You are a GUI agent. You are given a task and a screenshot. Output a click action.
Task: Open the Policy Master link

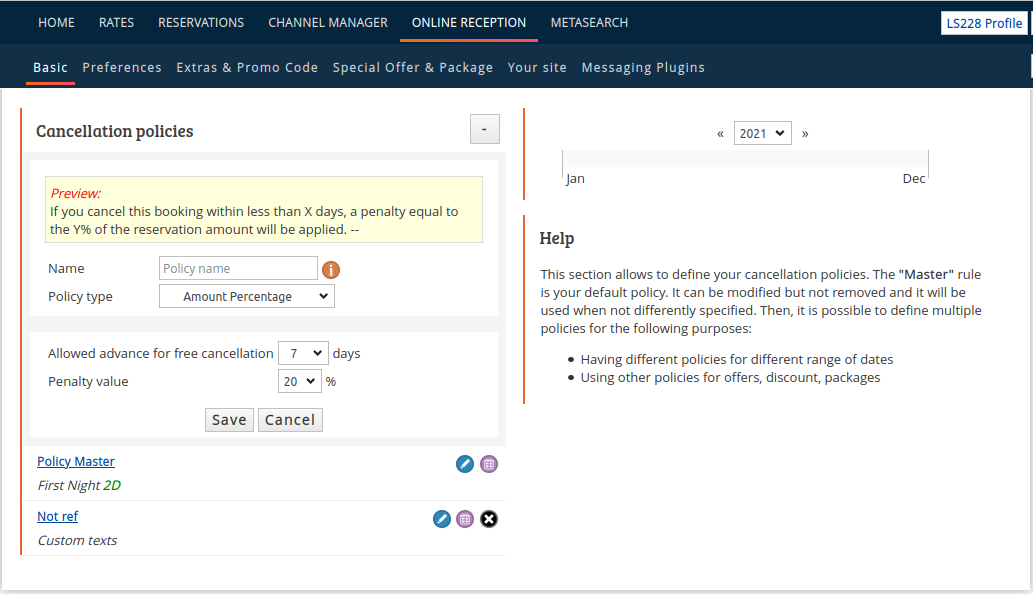pos(76,462)
